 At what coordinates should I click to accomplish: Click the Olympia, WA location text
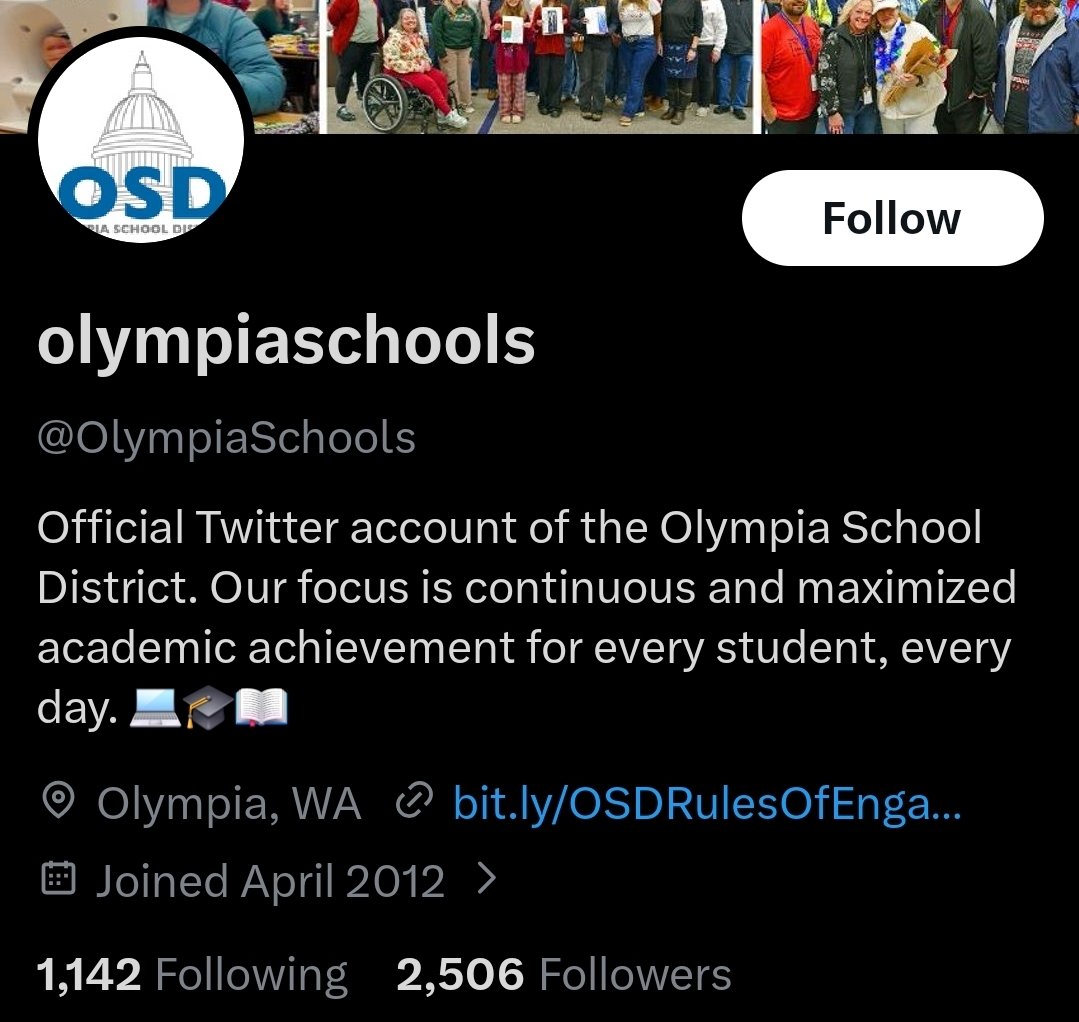[229, 803]
